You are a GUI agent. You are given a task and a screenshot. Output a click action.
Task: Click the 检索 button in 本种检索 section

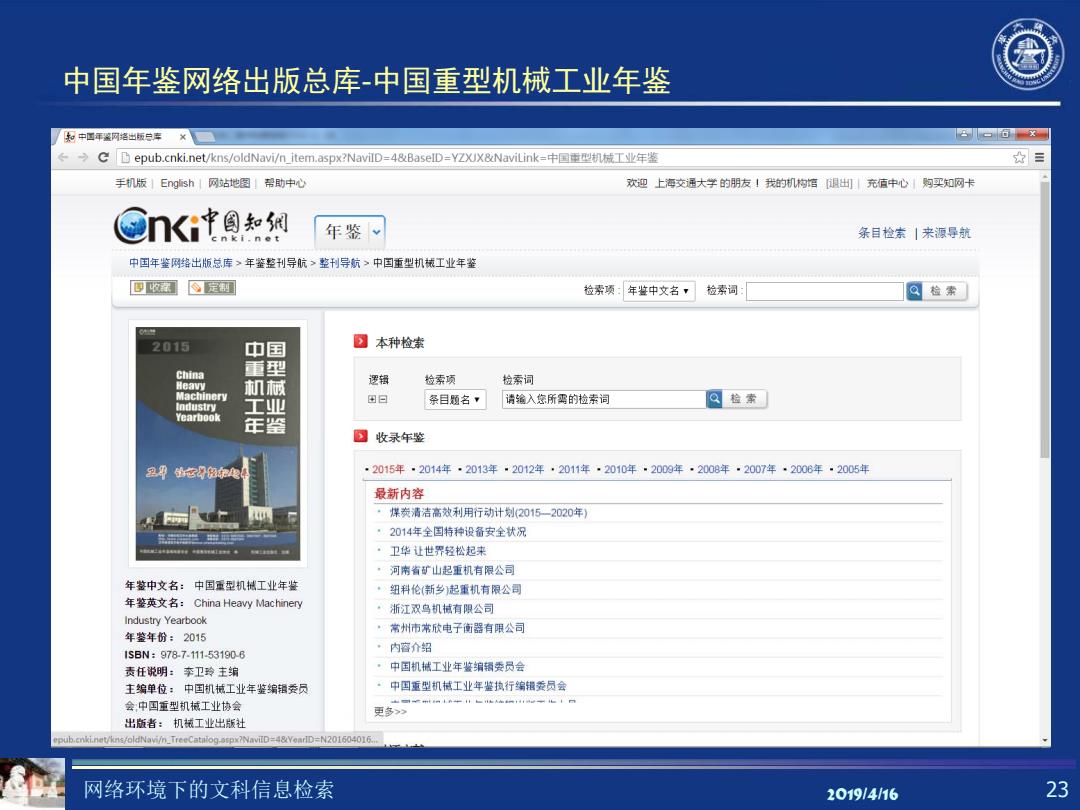744,399
